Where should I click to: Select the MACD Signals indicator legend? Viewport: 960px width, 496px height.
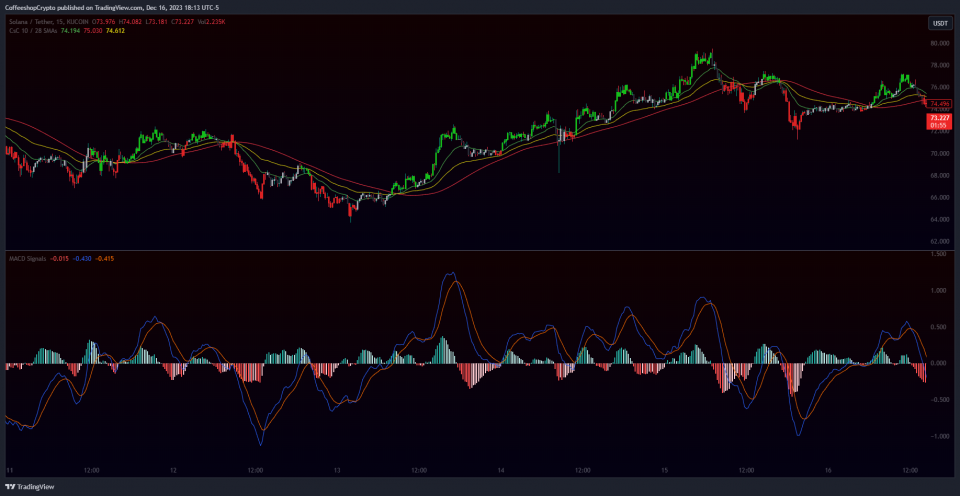click(x=27, y=258)
